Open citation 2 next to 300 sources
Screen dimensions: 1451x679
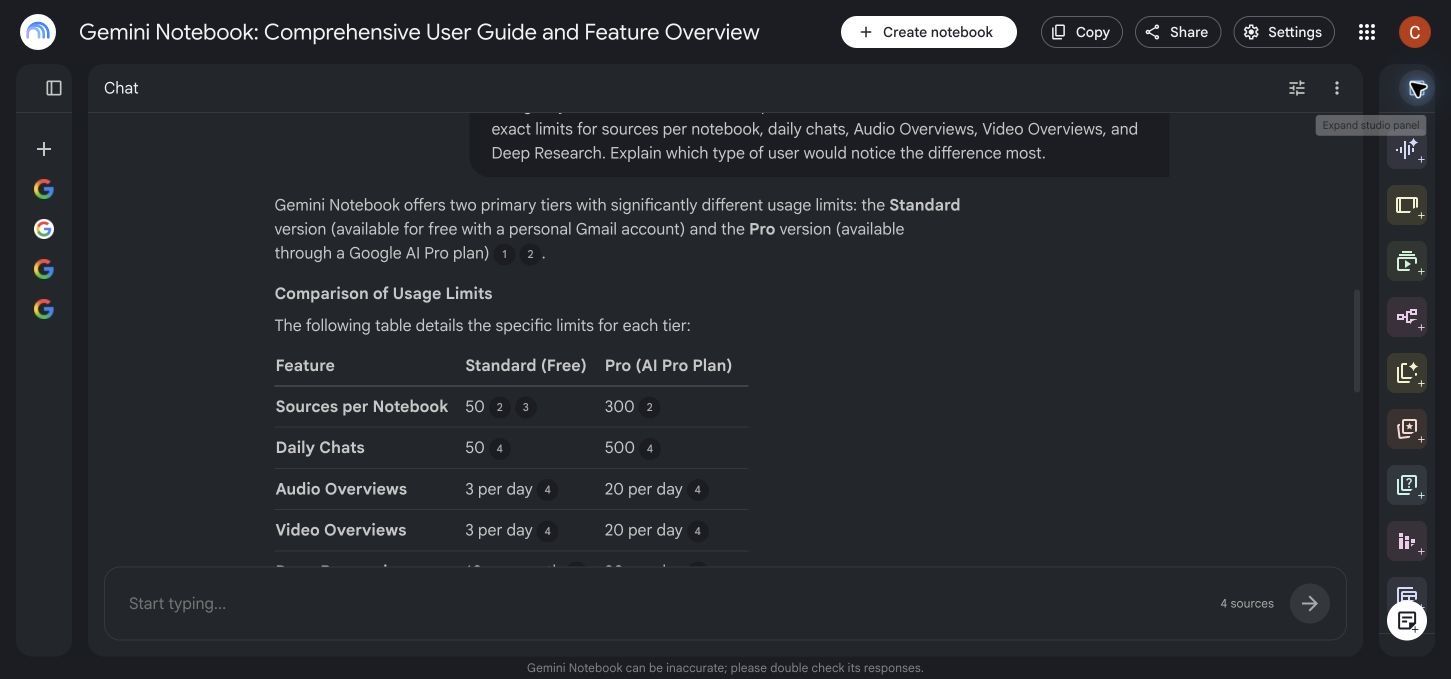click(650, 407)
